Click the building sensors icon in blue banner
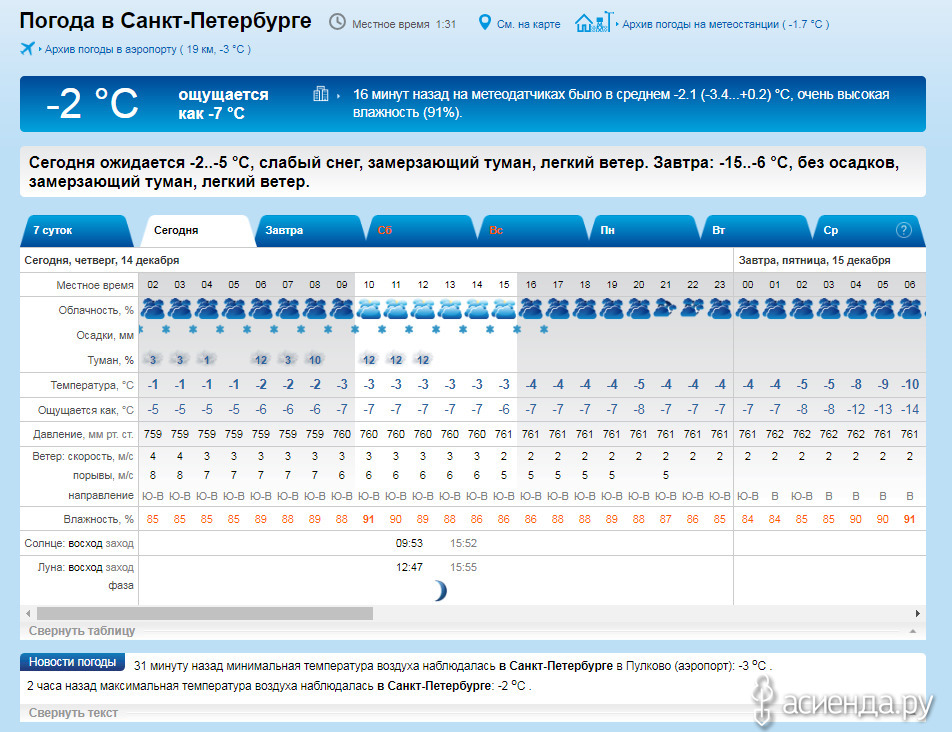 (321, 94)
